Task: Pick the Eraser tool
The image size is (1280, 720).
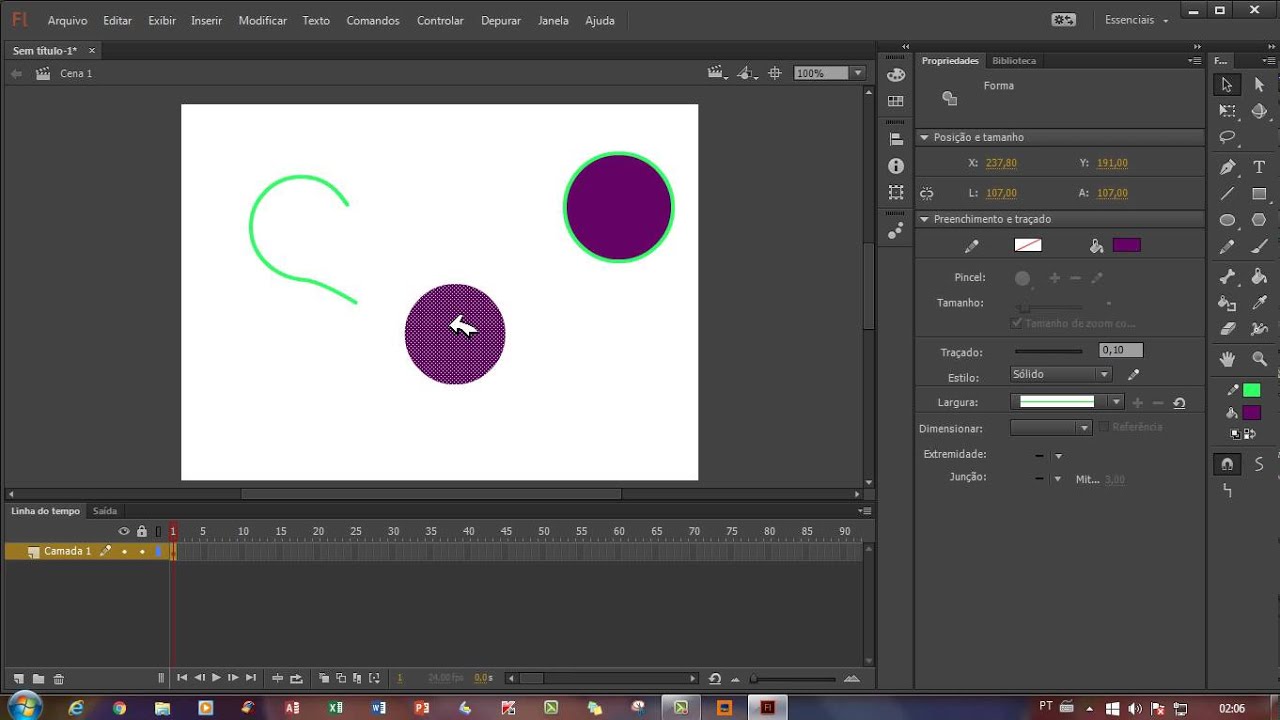Action: tap(1227, 329)
